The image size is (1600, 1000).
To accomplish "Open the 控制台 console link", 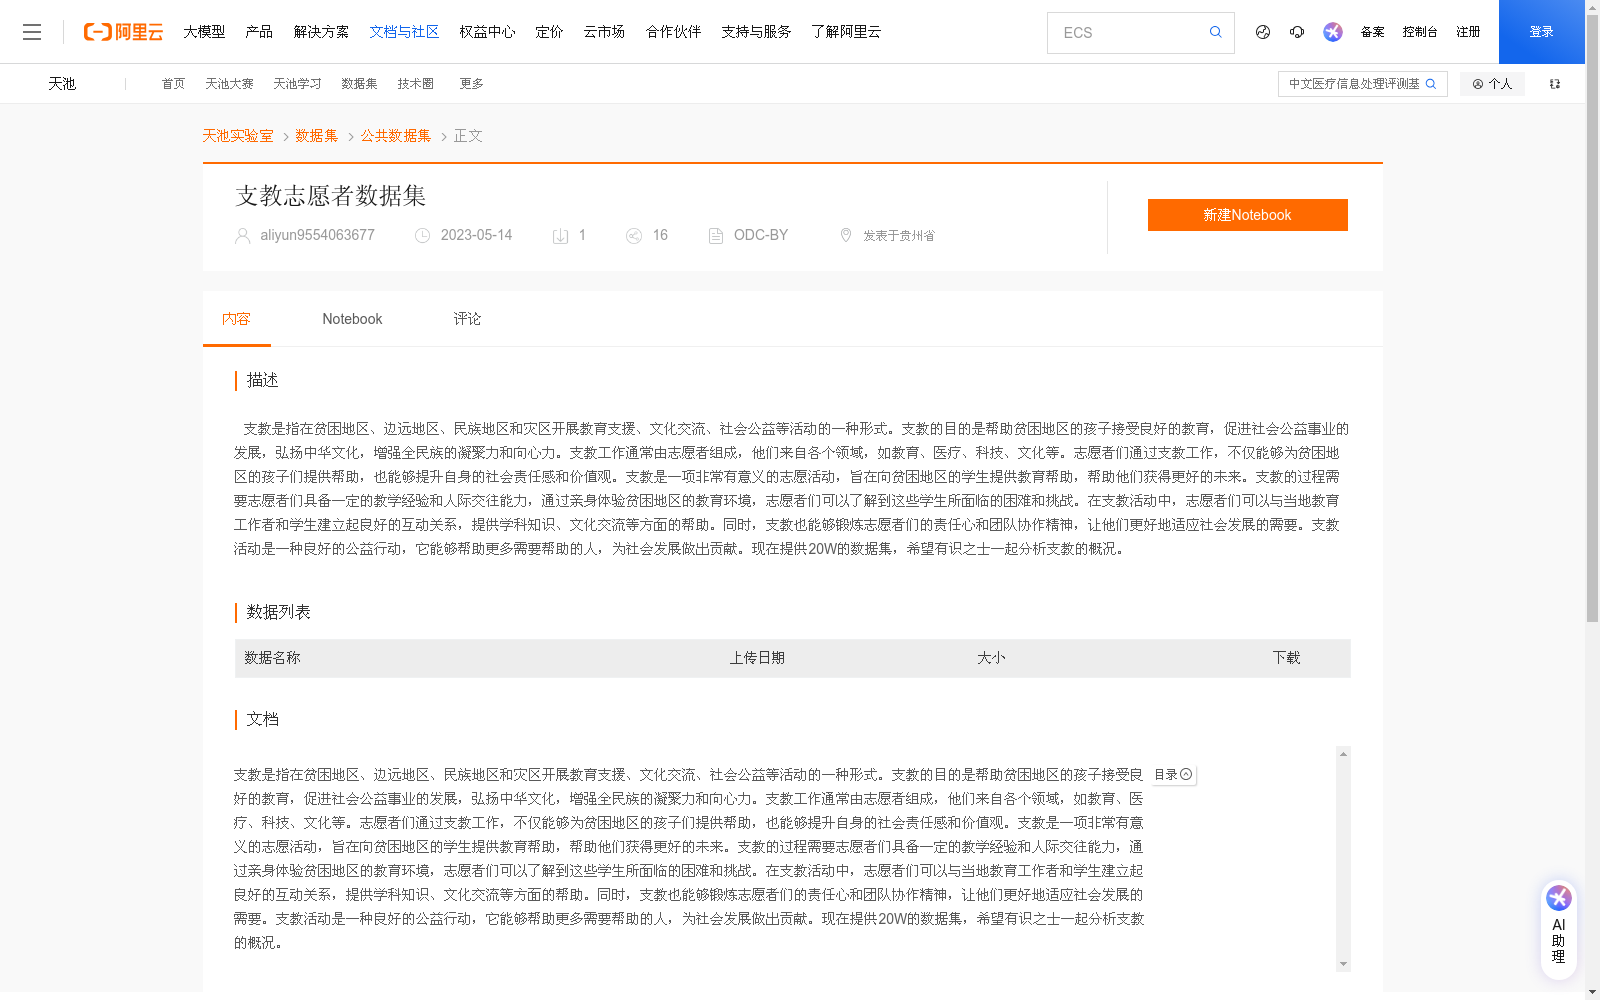I will click(x=1420, y=32).
